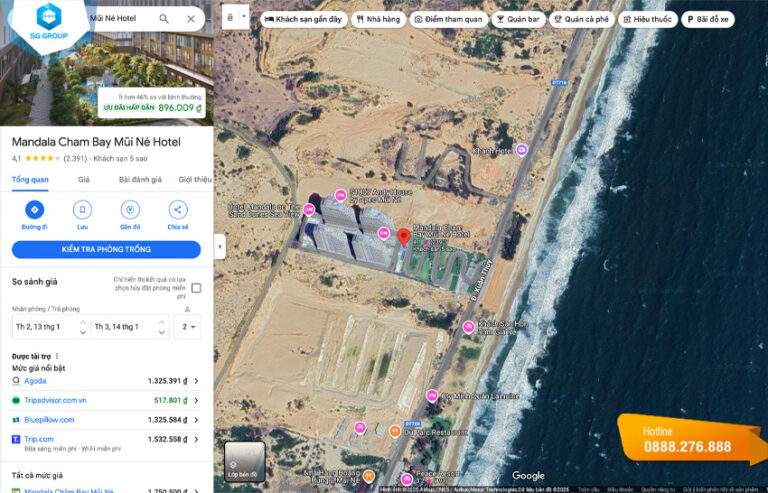Click the Gần đó nearby icon

tap(130, 210)
